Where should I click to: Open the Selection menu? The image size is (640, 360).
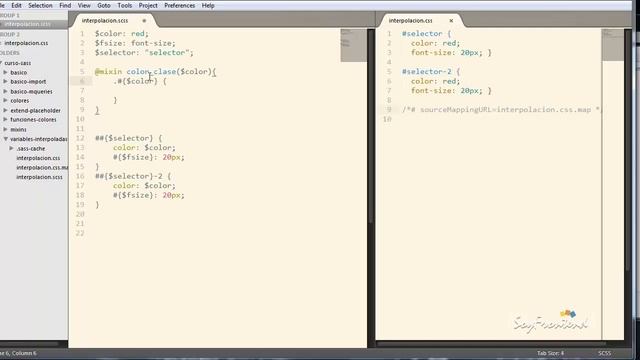pyautogui.click(x=40, y=6)
